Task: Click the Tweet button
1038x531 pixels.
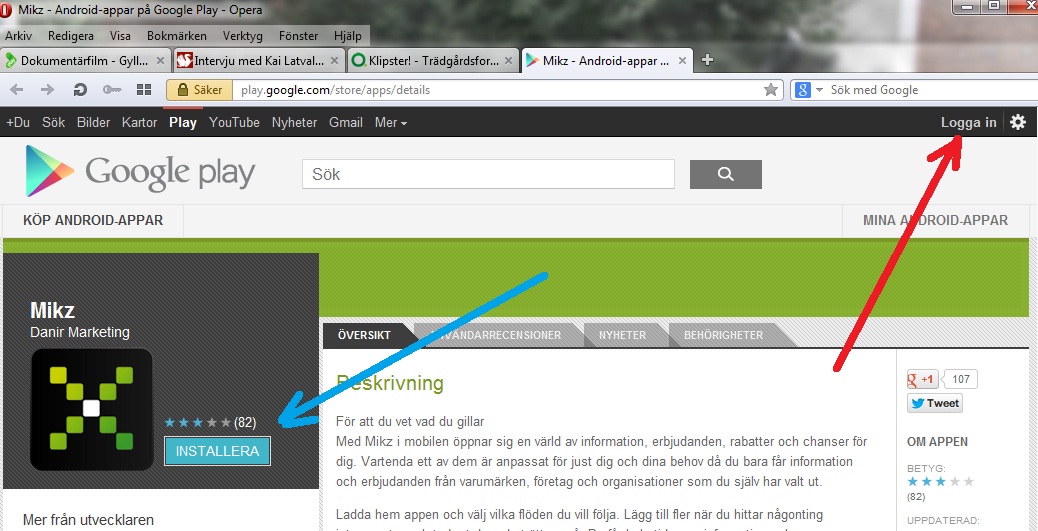Action: [935, 404]
